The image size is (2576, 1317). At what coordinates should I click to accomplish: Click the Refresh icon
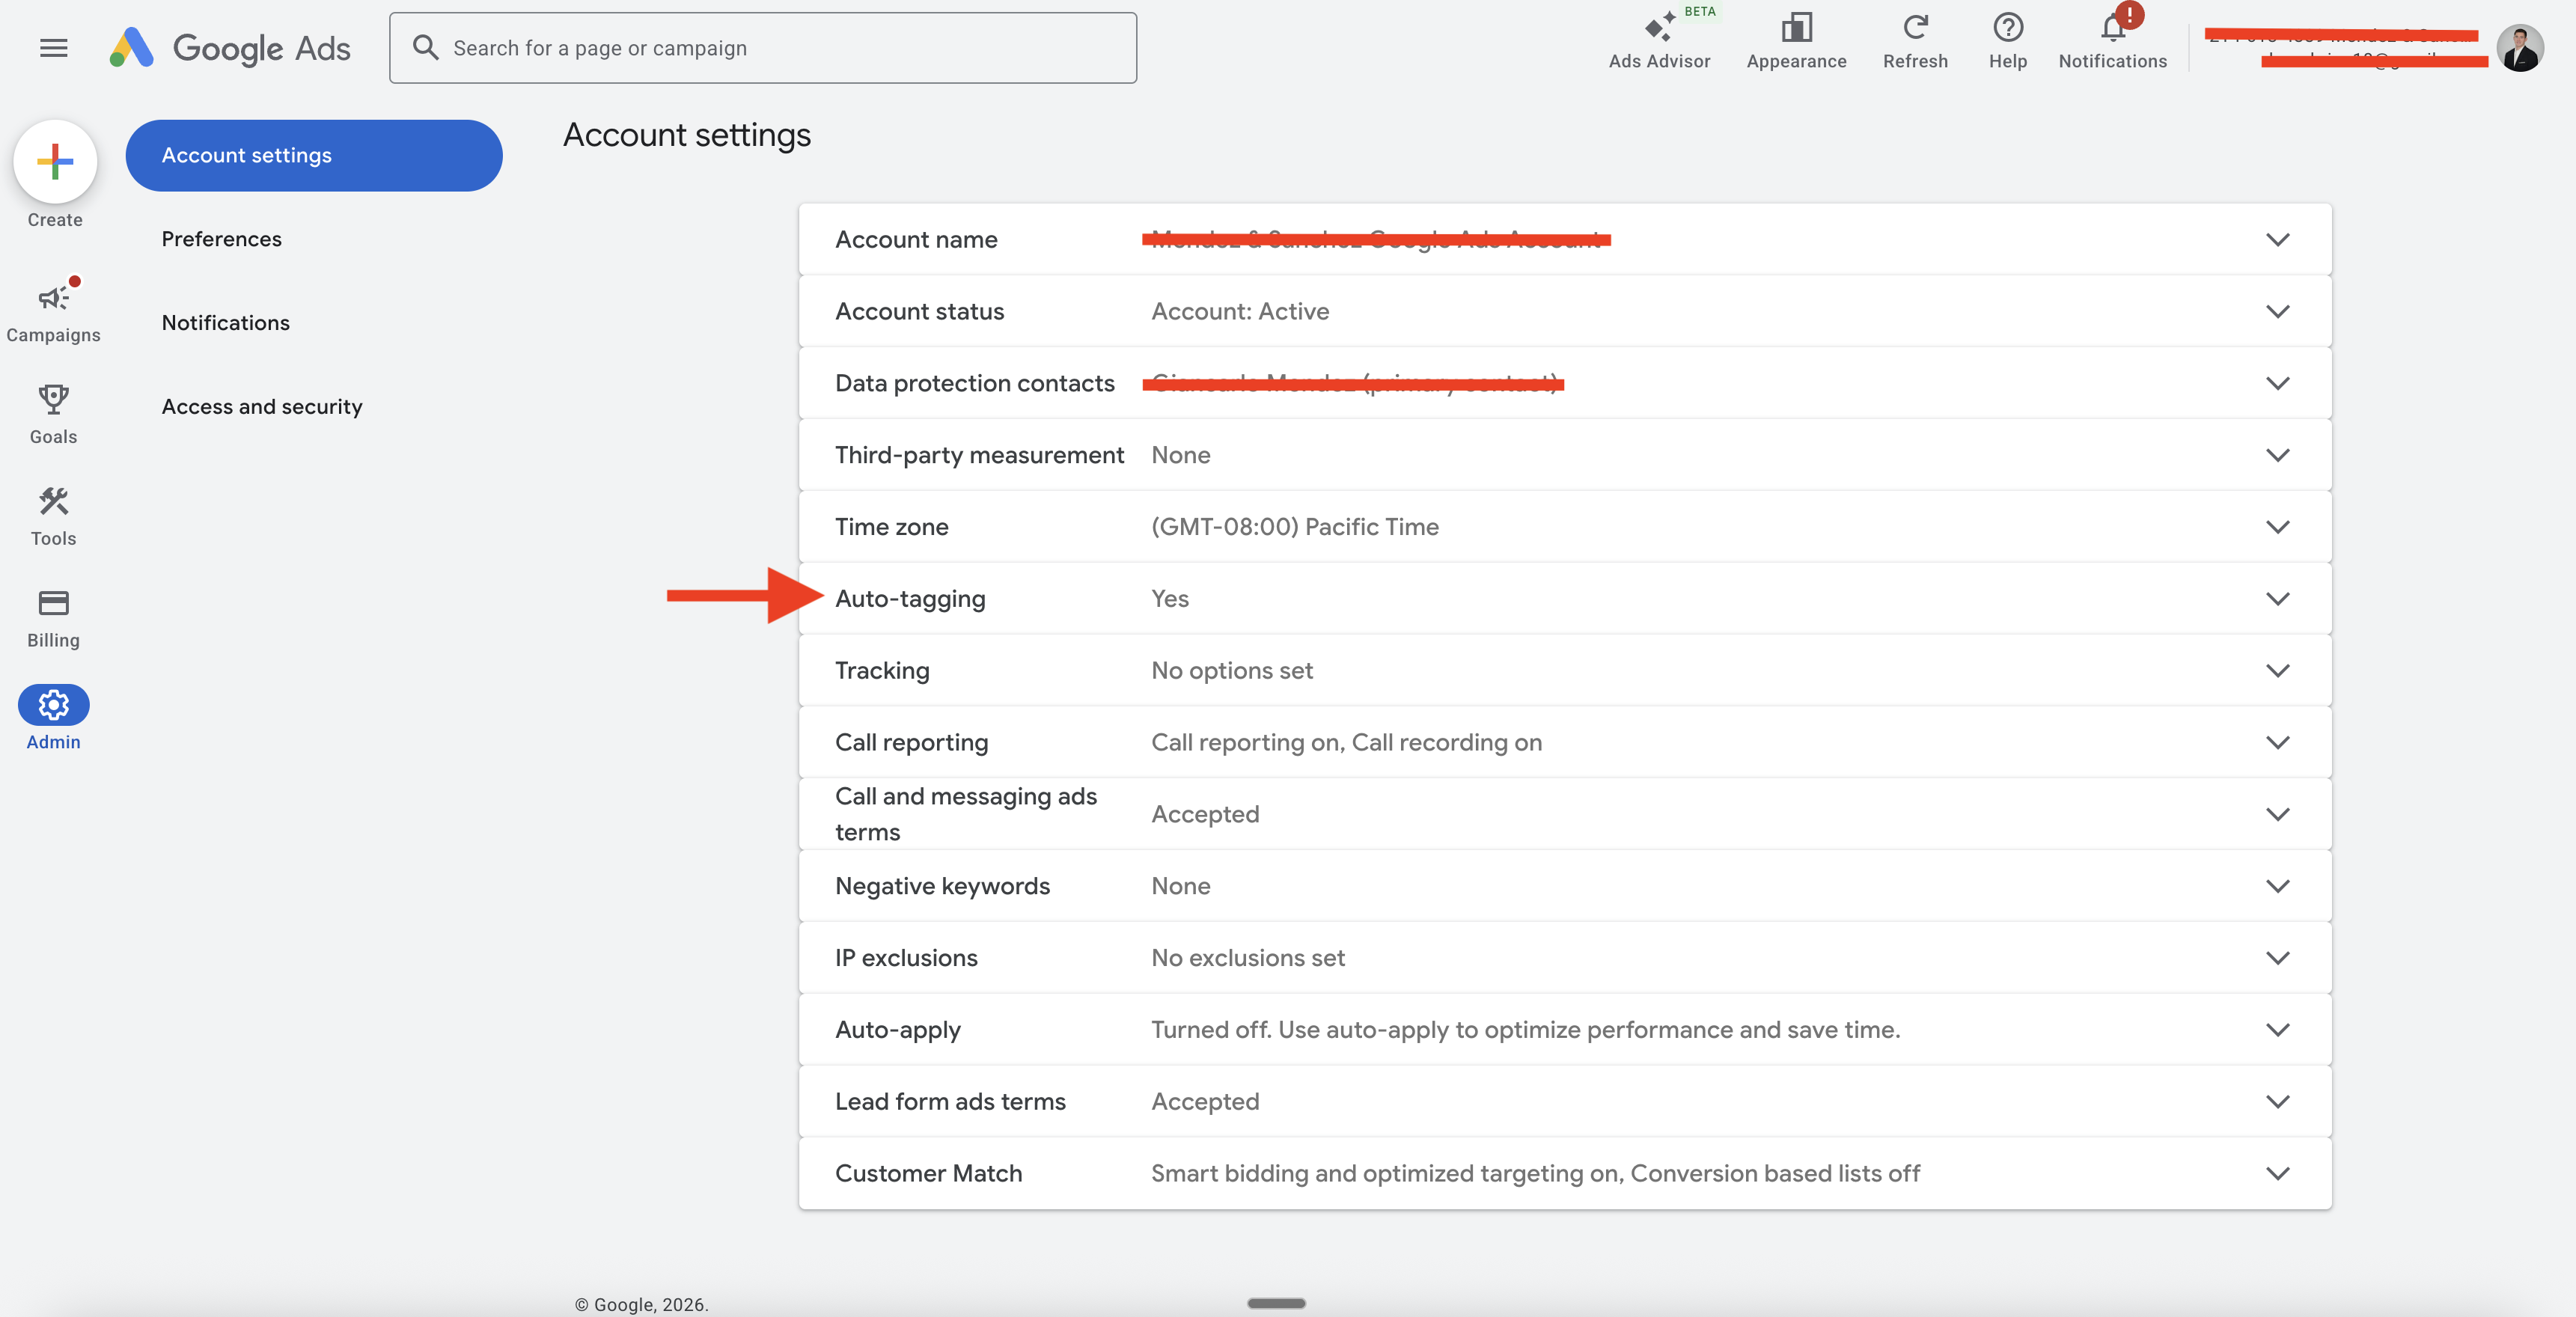(x=1915, y=28)
